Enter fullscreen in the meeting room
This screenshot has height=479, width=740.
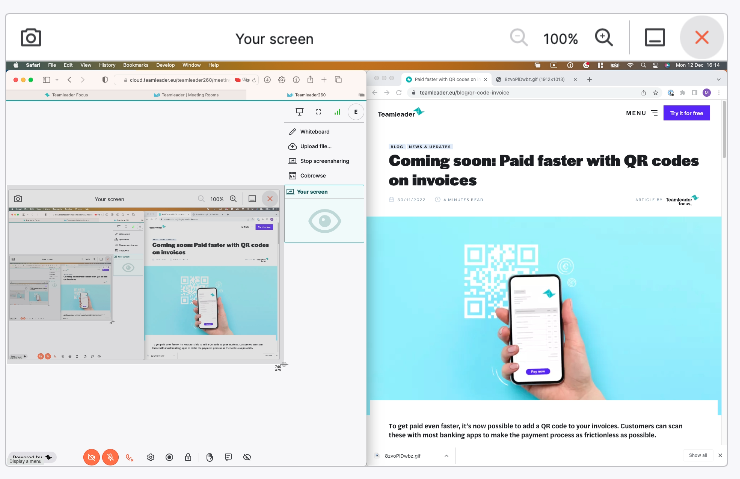(319, 112)
